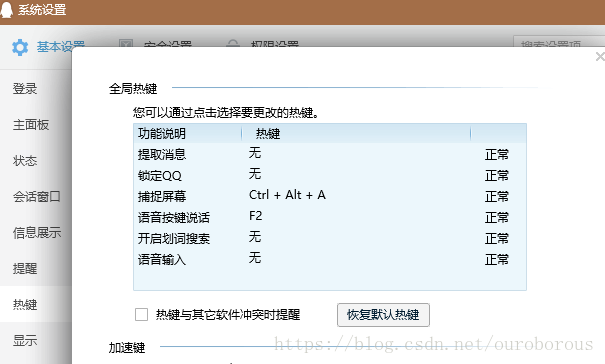Select the 锁定QQ hotkey row
This screenshot has height=364, width=605.
pyautogui.click(x=330, y=175)
